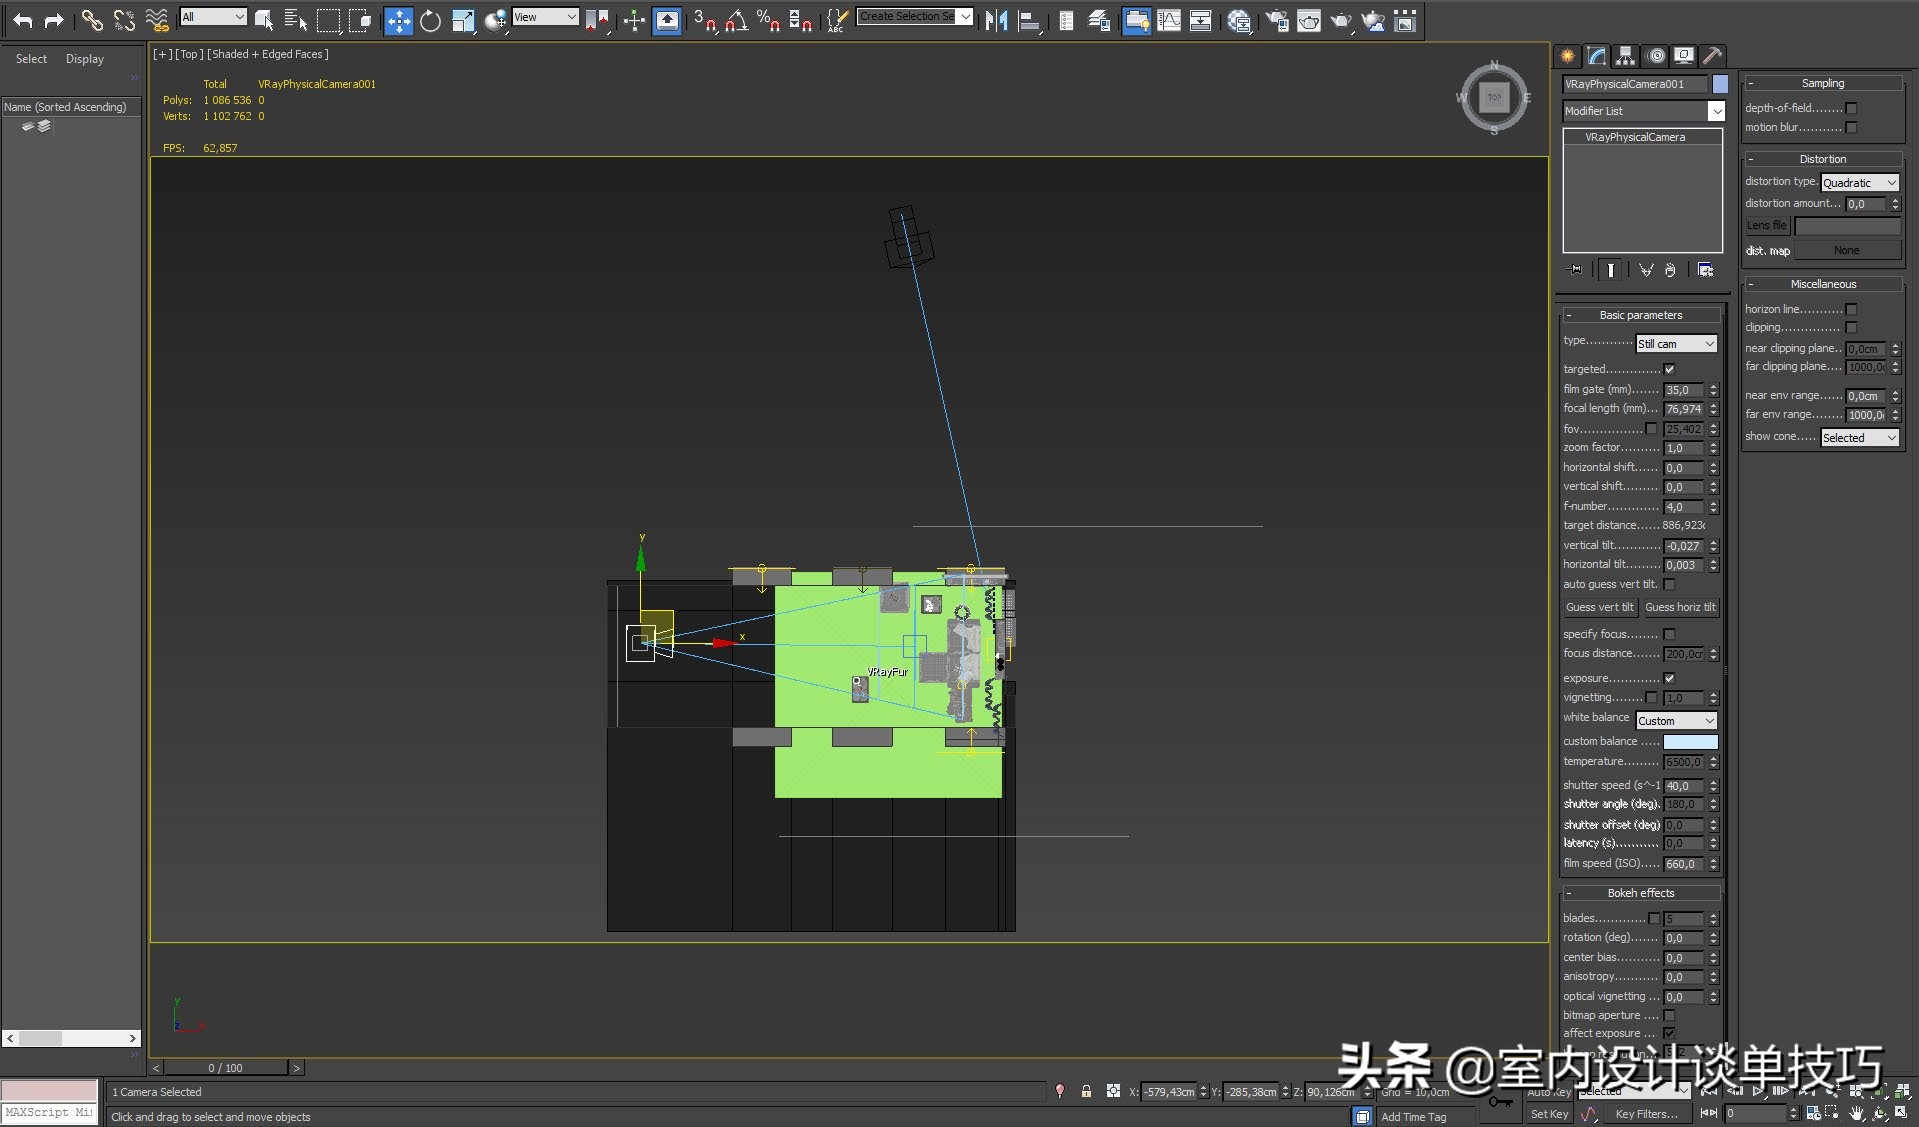Screen dimensions: 1919x1127
Task: Select the Utilities hammer panel icon
Action: [x=1714, y=56]
